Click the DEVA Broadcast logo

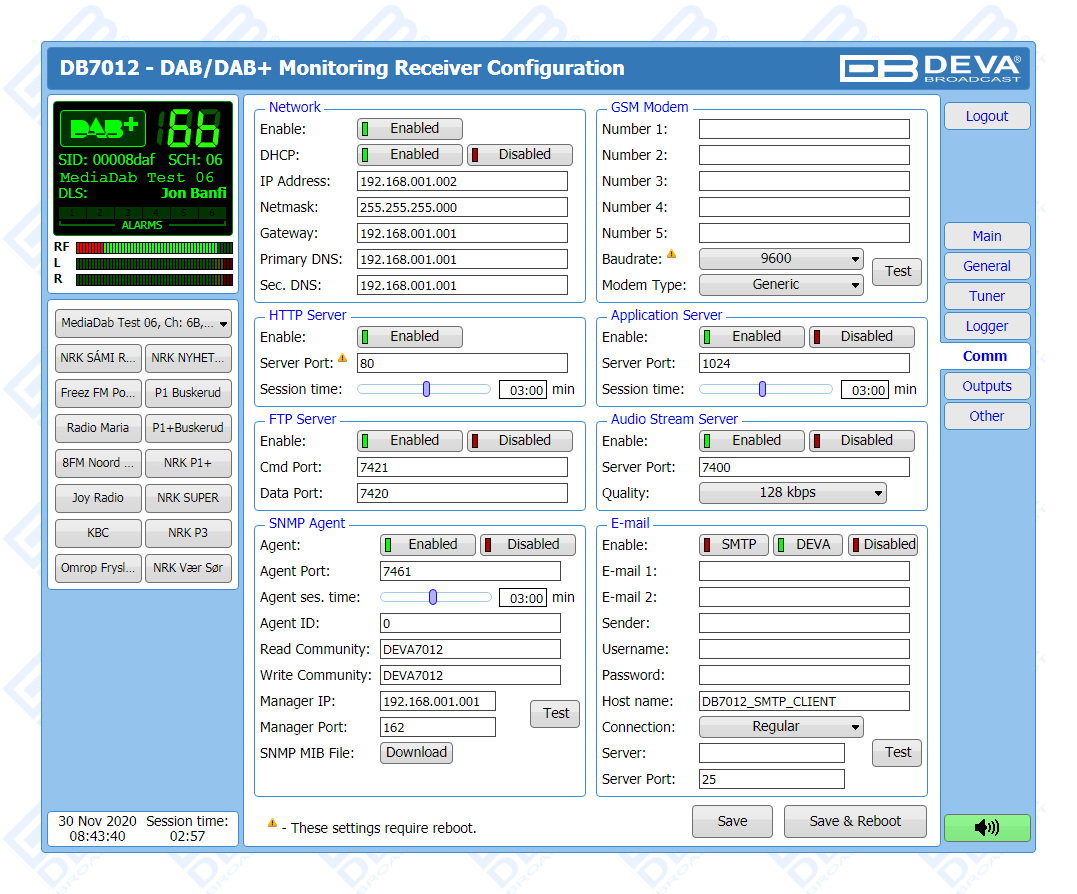[930, 68]
